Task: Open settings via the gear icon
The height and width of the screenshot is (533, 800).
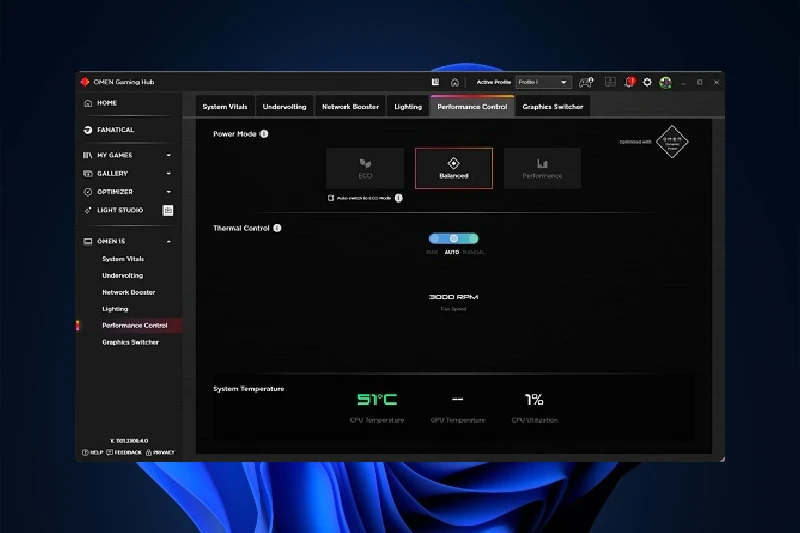Action: click(x=647, y=82)
